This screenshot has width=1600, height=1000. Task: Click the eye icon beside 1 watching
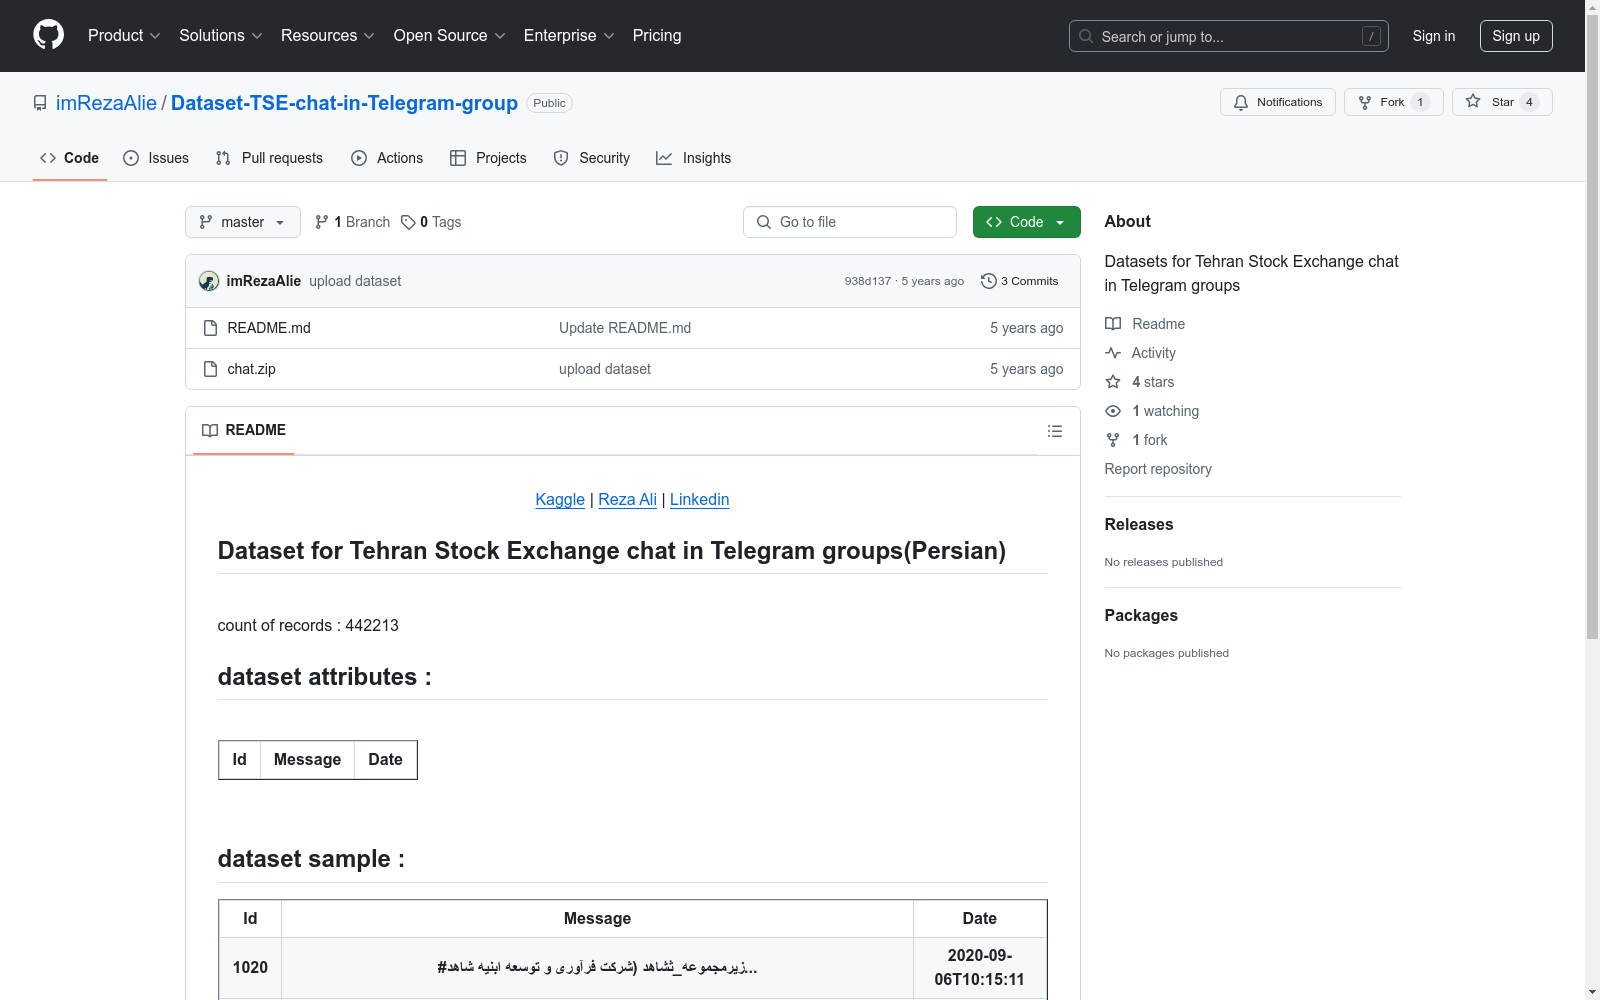1113,411
